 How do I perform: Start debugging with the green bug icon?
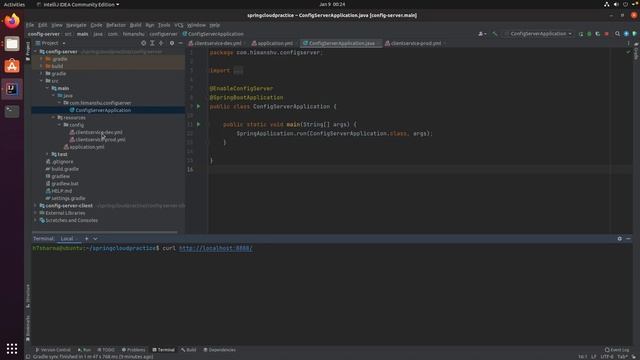point(589,34)
